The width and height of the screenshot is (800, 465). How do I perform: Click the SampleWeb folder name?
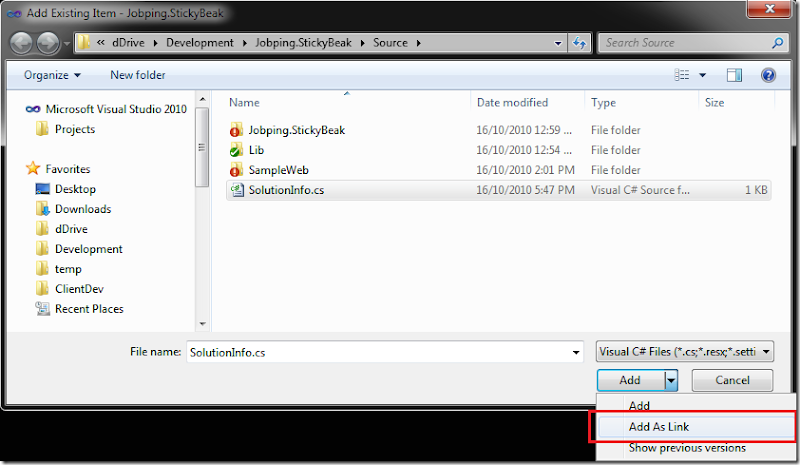coord(279,170)
